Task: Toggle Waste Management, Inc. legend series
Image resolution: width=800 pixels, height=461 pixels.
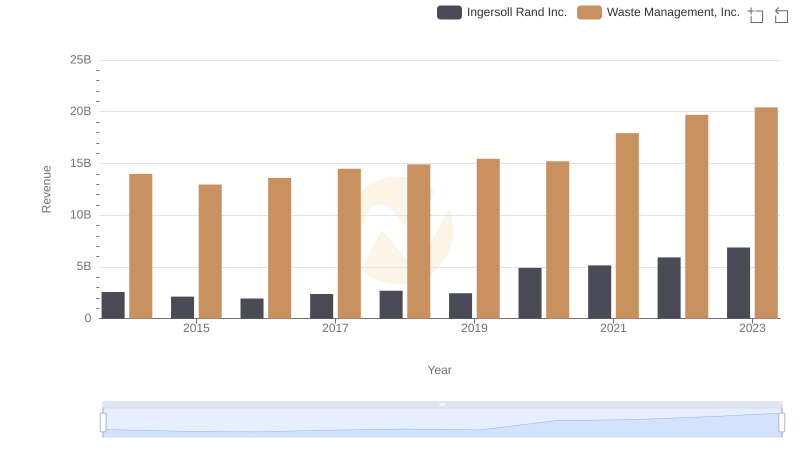Action: point(658,12)
